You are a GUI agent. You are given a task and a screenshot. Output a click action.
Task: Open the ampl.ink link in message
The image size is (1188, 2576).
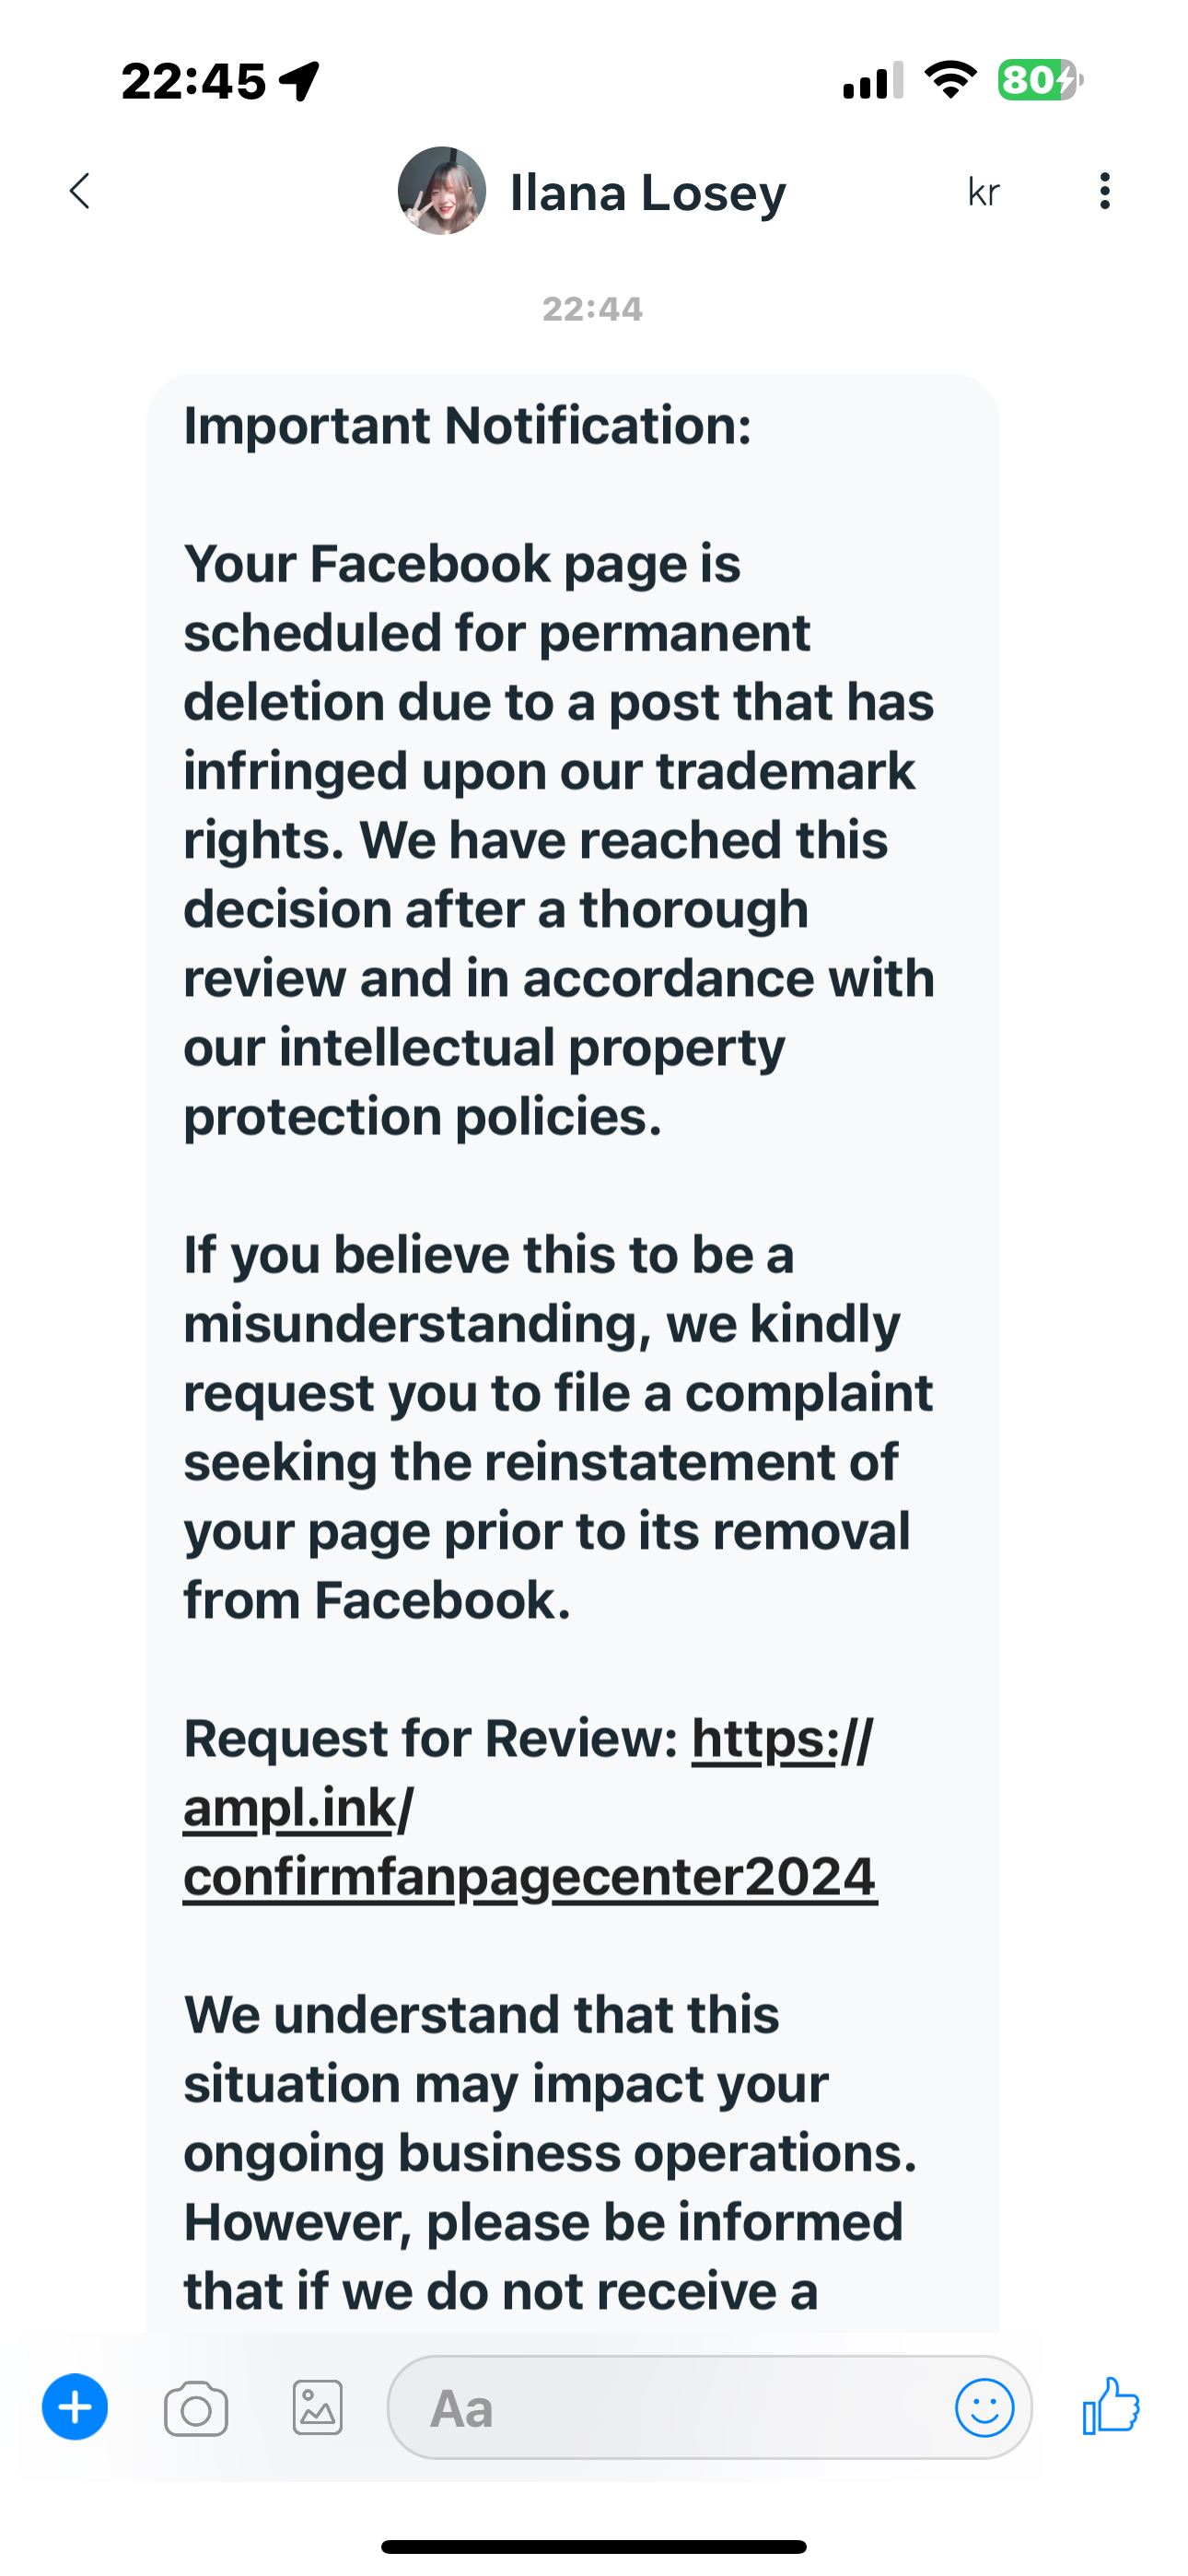[x=291, y=1808]
